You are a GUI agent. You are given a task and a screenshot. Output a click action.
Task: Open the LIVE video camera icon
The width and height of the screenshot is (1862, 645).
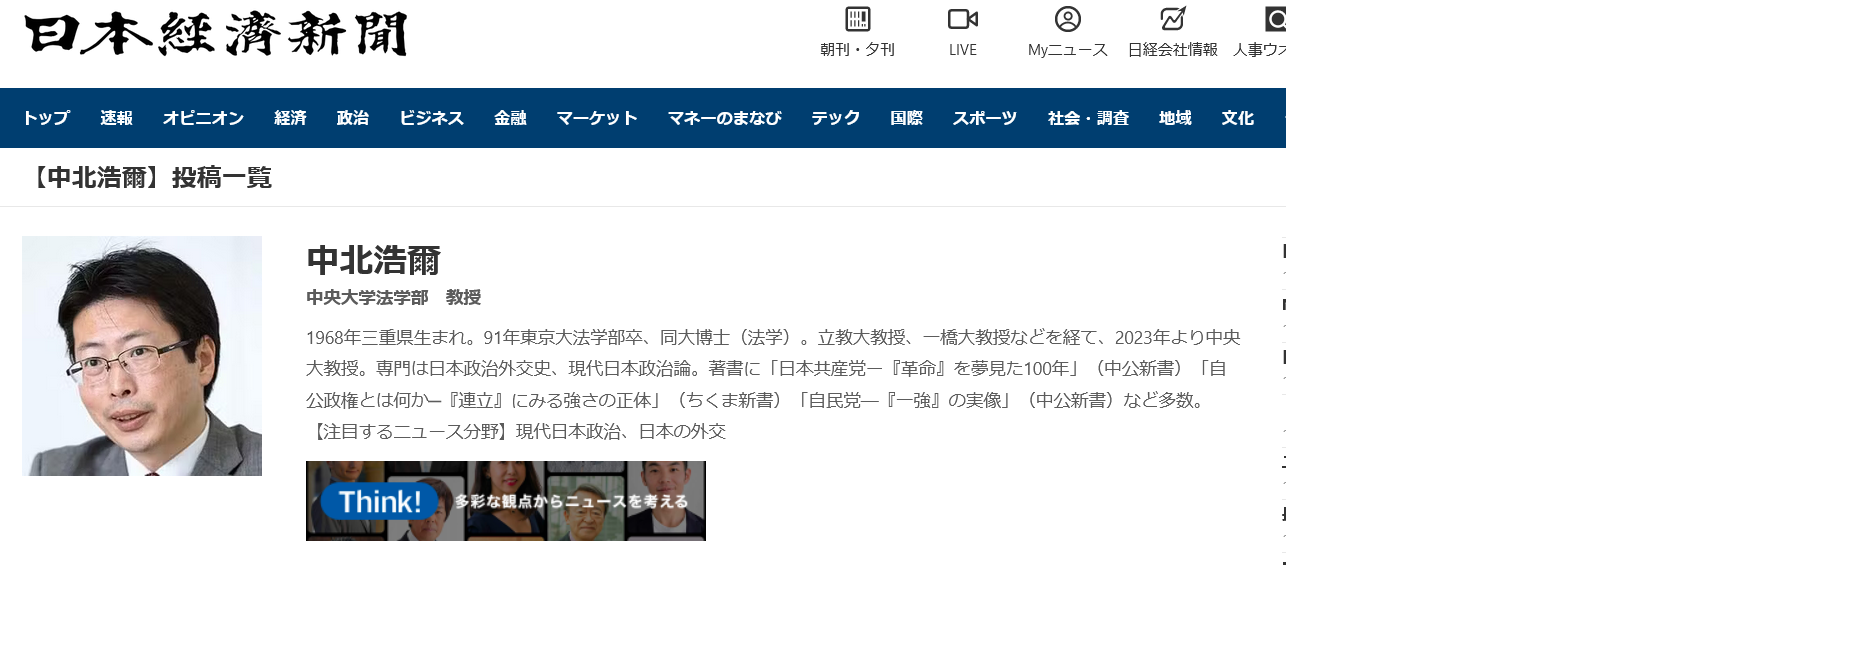962,19
